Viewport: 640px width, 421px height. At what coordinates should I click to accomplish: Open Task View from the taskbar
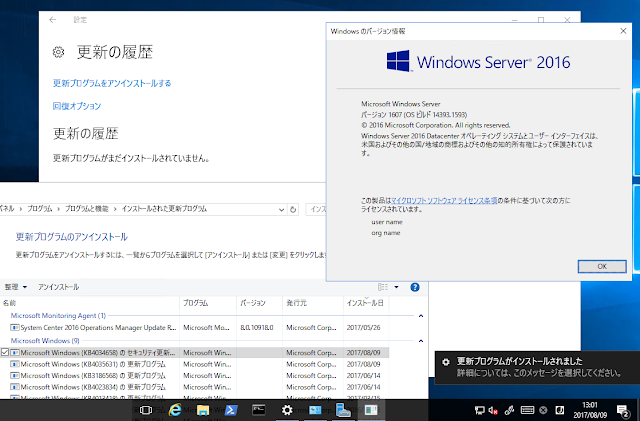point(146,410)
